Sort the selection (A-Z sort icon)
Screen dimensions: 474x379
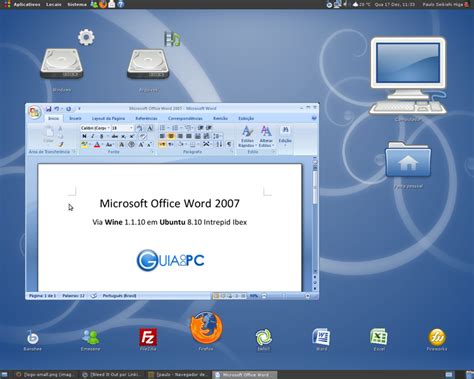[x=219, y=144]
